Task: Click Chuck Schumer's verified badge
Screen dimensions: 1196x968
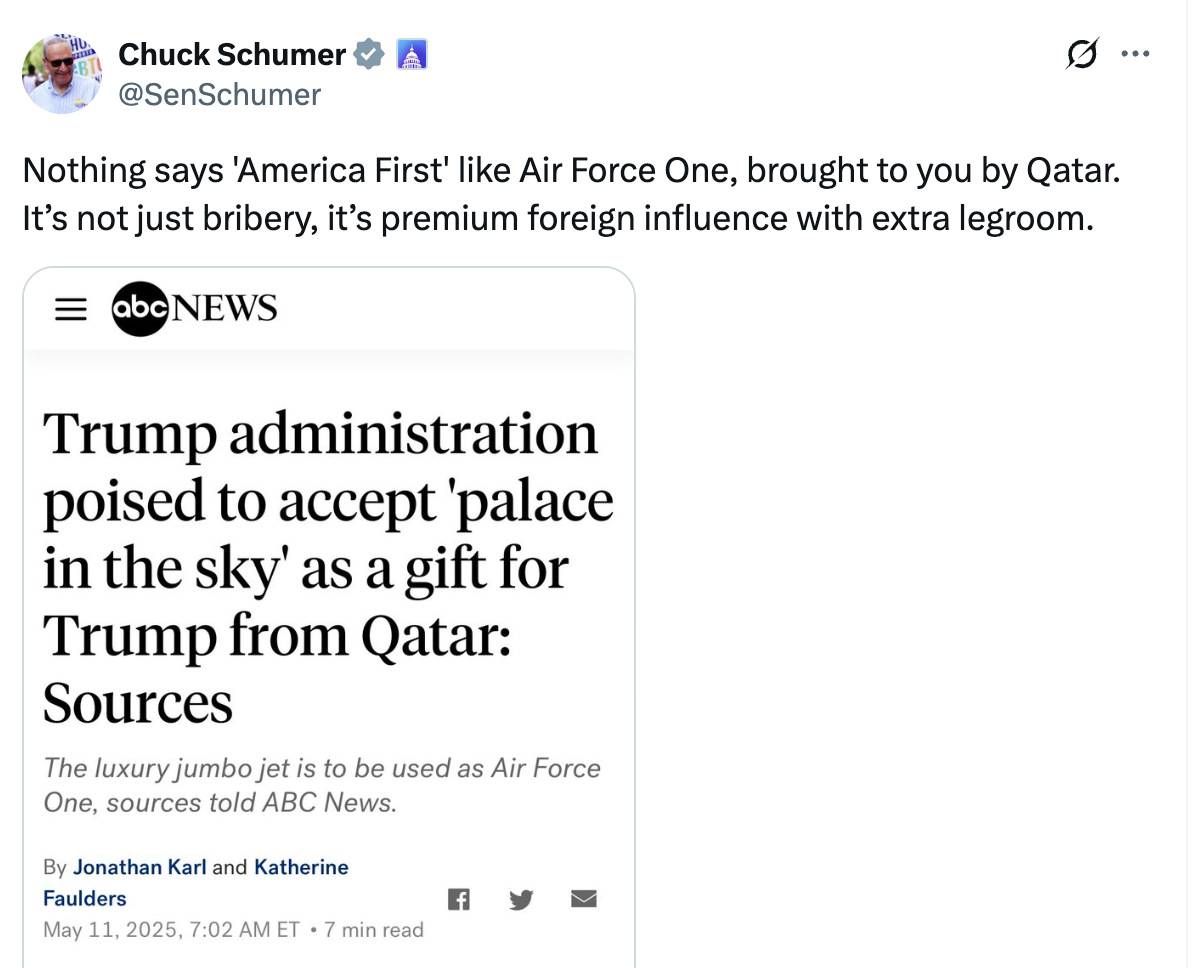Action: [369, 54]
